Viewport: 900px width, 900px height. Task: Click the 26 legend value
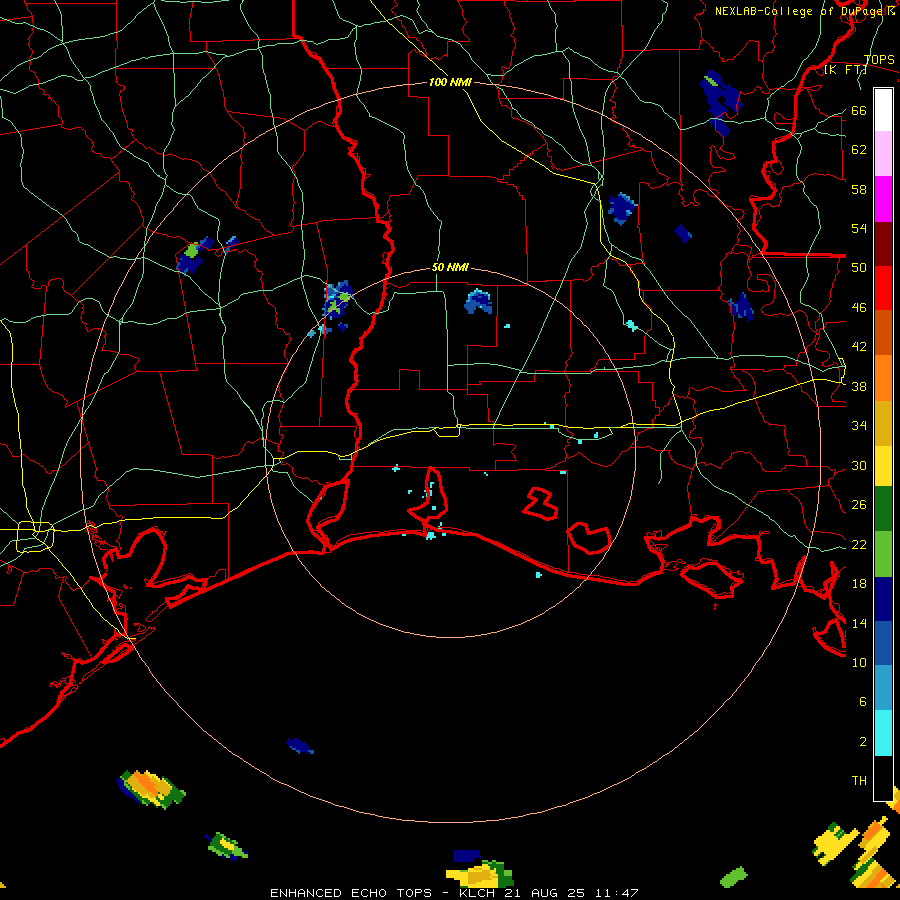[x=859, y=505]
